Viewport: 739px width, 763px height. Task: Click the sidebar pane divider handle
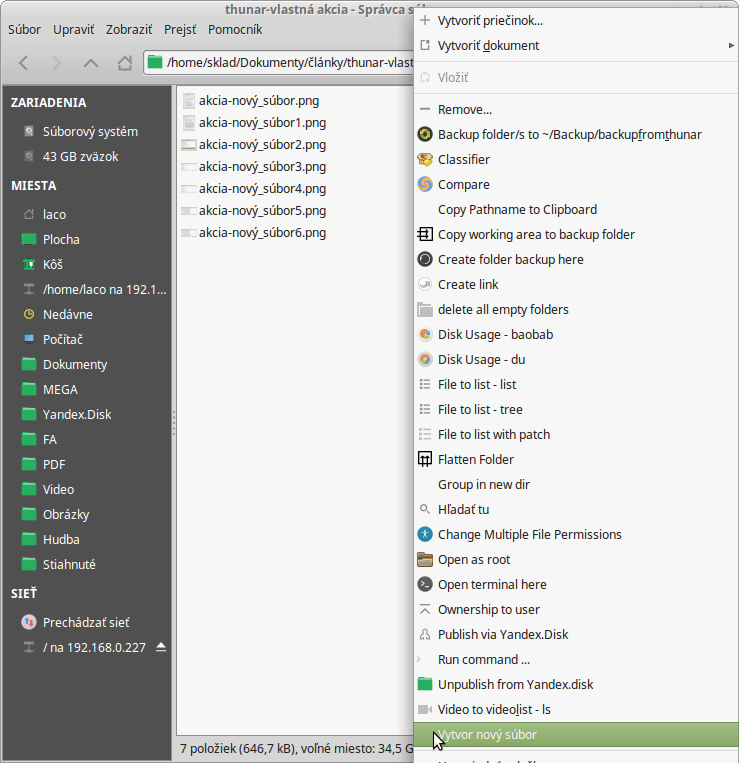[x=174, y=422]
